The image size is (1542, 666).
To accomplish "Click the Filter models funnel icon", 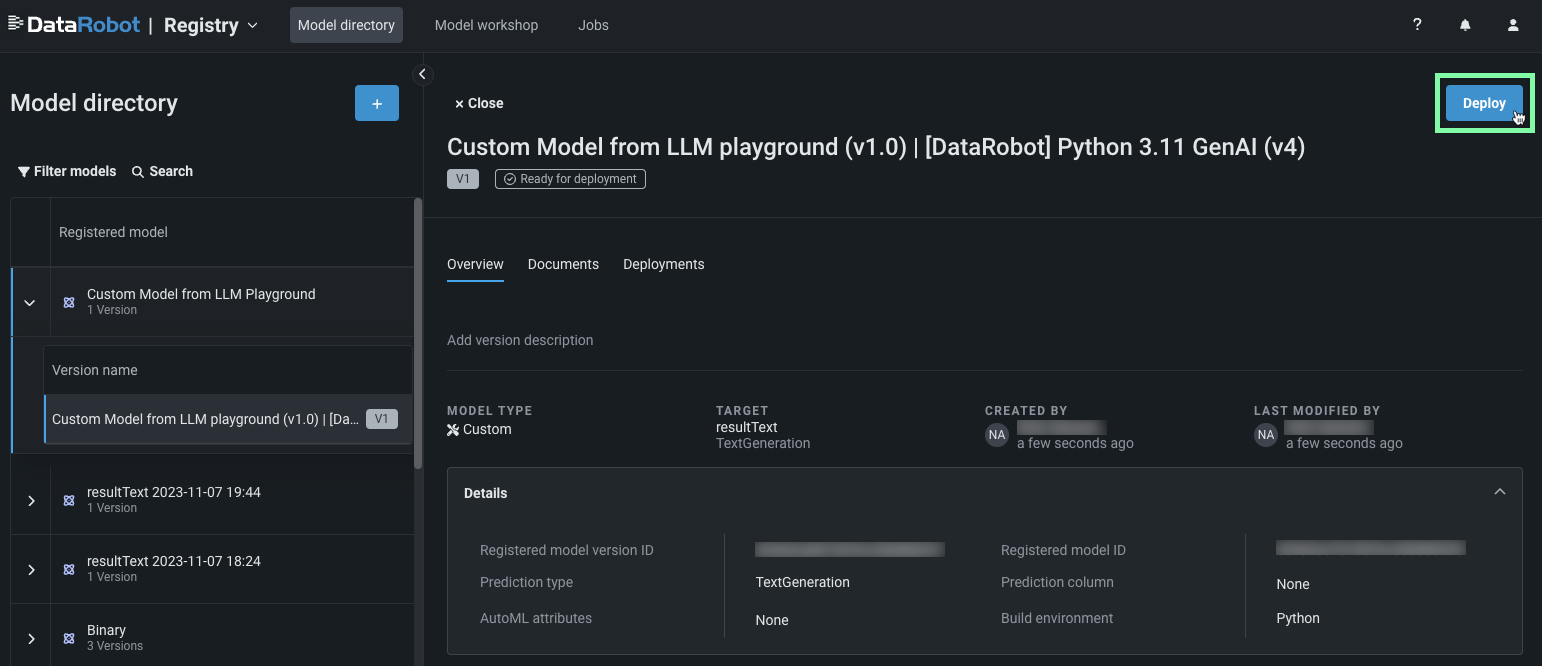I will (24, 172).
